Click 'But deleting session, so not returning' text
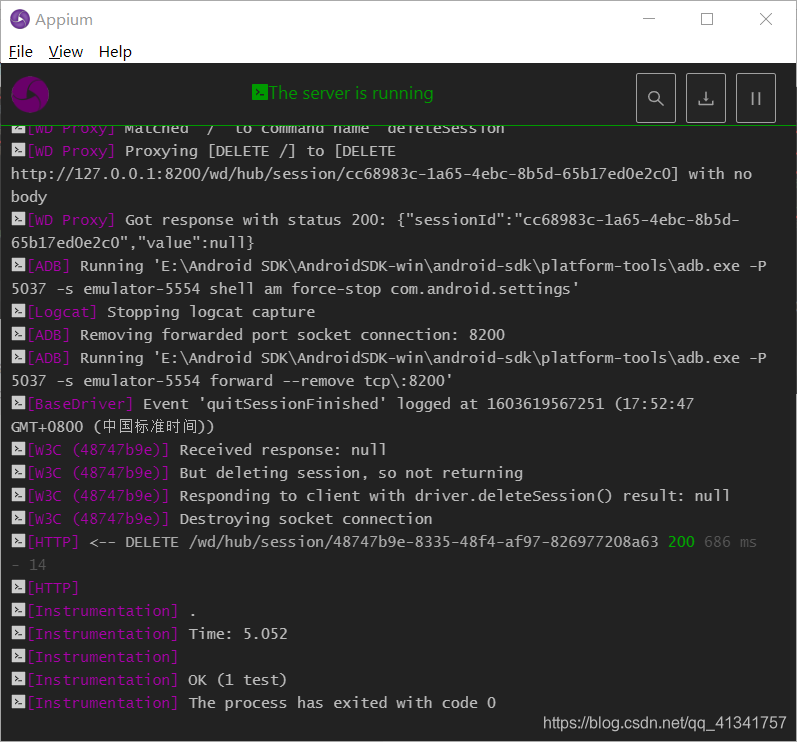Screen dimensions: 797x742 tap(351, 473)
